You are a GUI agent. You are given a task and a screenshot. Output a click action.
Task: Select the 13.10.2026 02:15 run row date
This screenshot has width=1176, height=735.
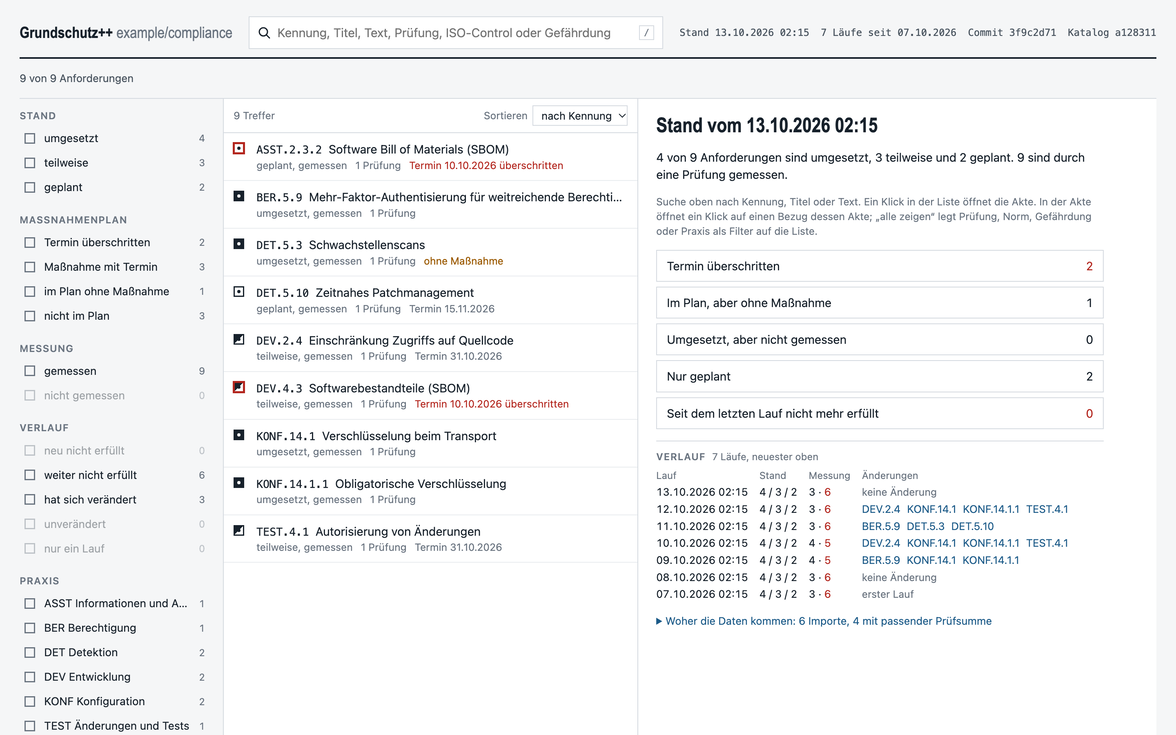(702, 492)
